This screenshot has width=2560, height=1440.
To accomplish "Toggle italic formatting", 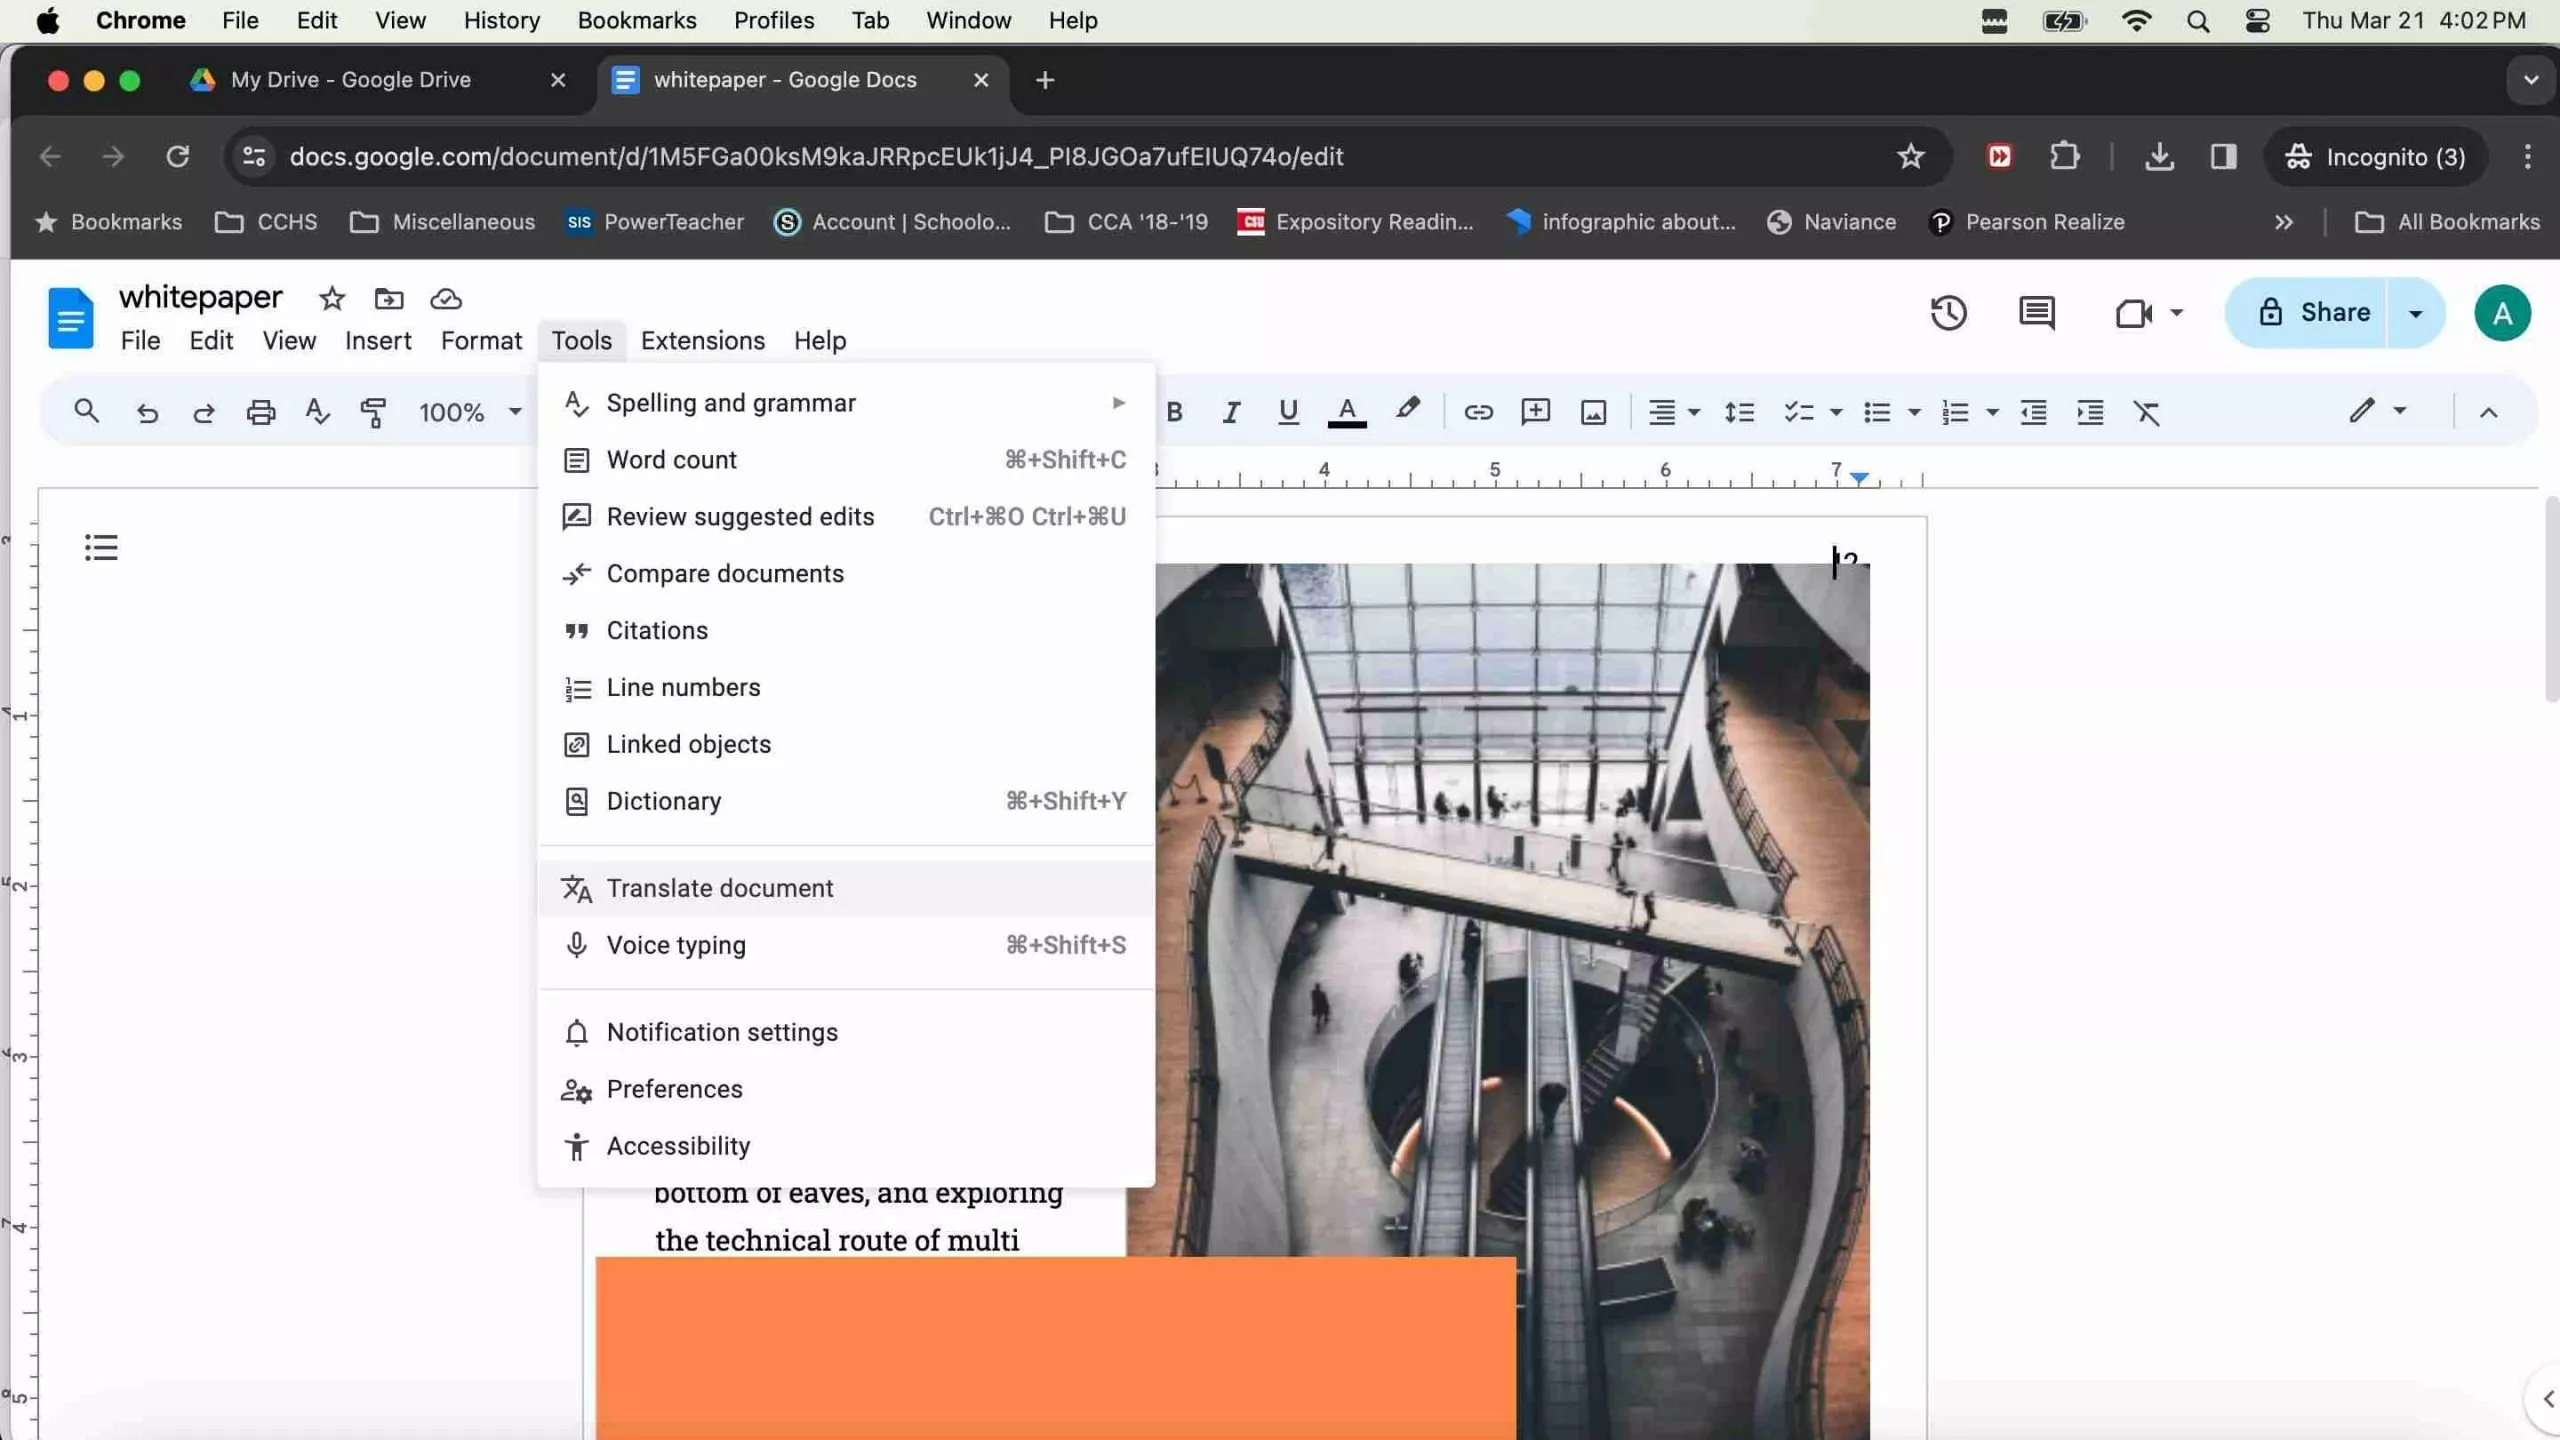I will click(x=1230, y=412).
